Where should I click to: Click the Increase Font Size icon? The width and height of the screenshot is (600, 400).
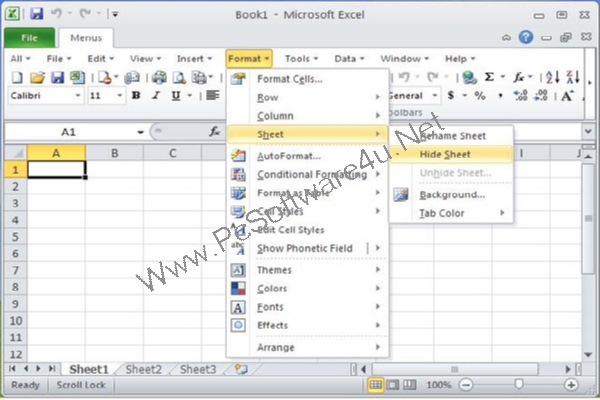tap(567, 95)
